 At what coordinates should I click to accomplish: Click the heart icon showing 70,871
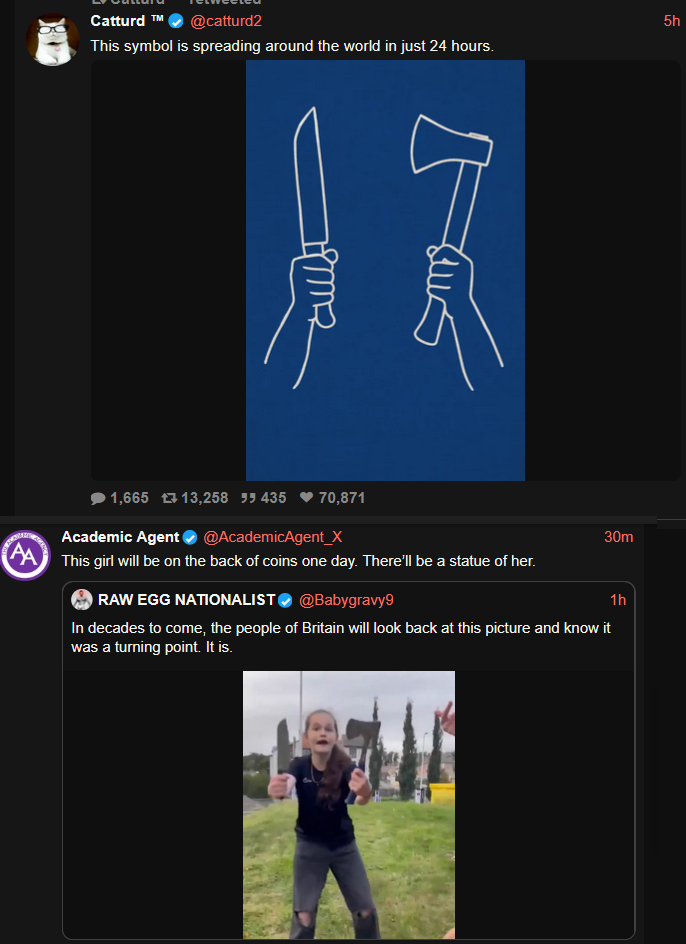coord(307,497)
